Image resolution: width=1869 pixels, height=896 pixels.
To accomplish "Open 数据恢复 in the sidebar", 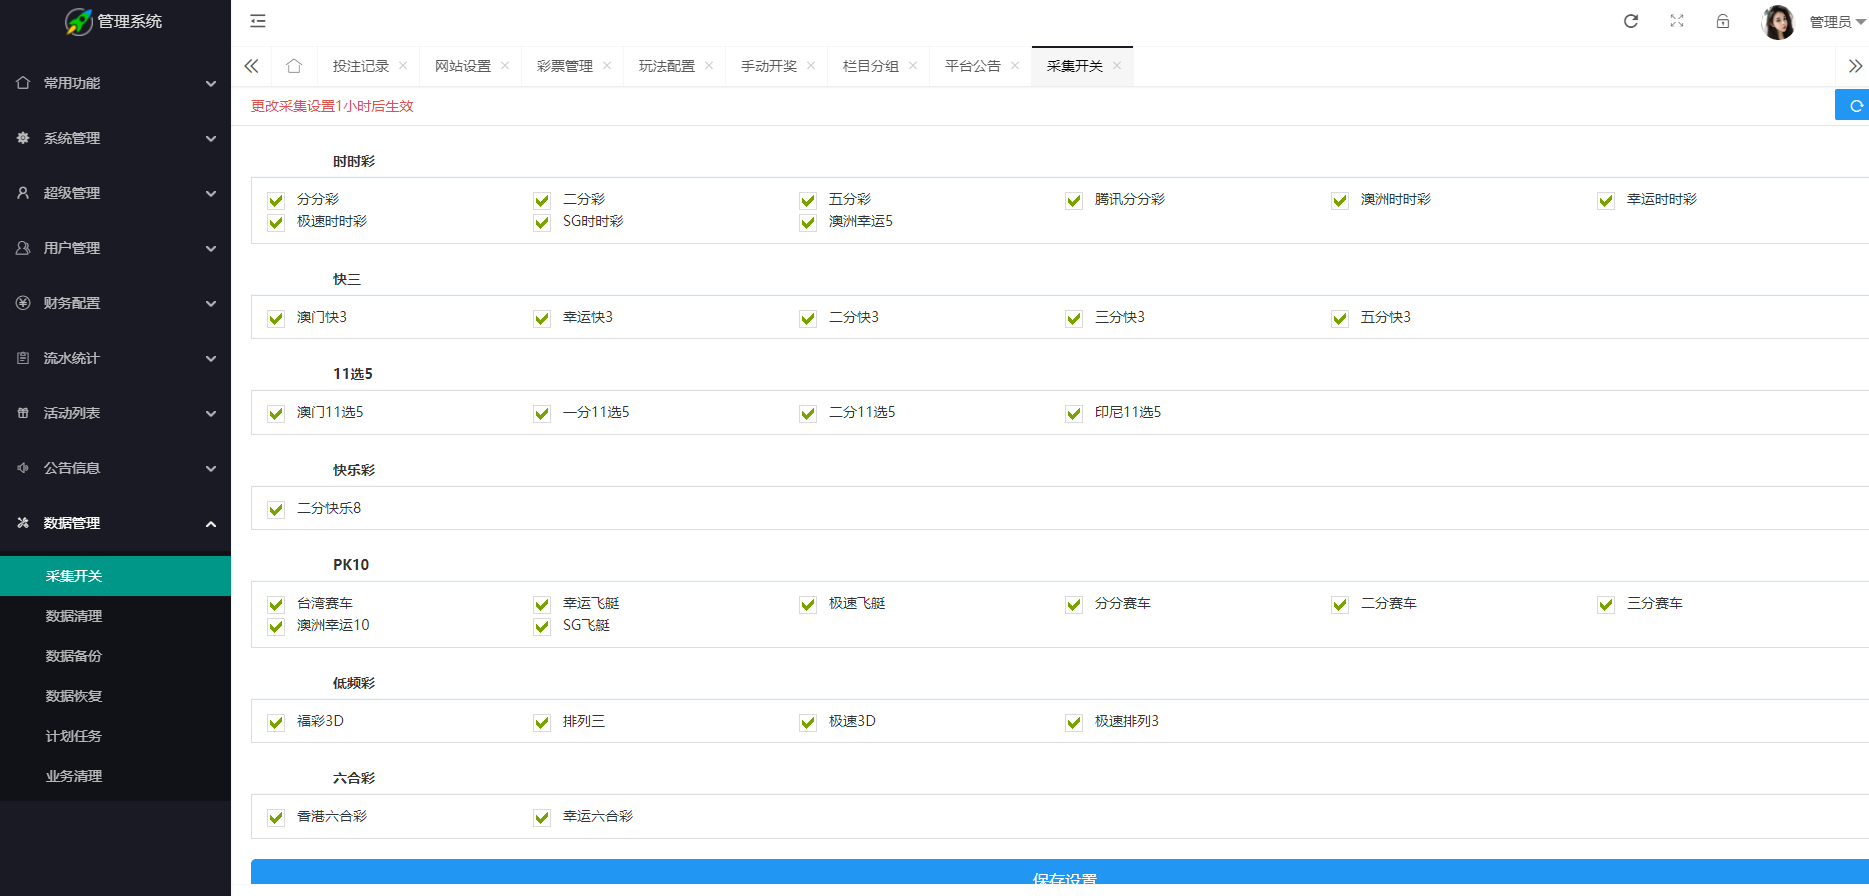I will click(115, 696).
